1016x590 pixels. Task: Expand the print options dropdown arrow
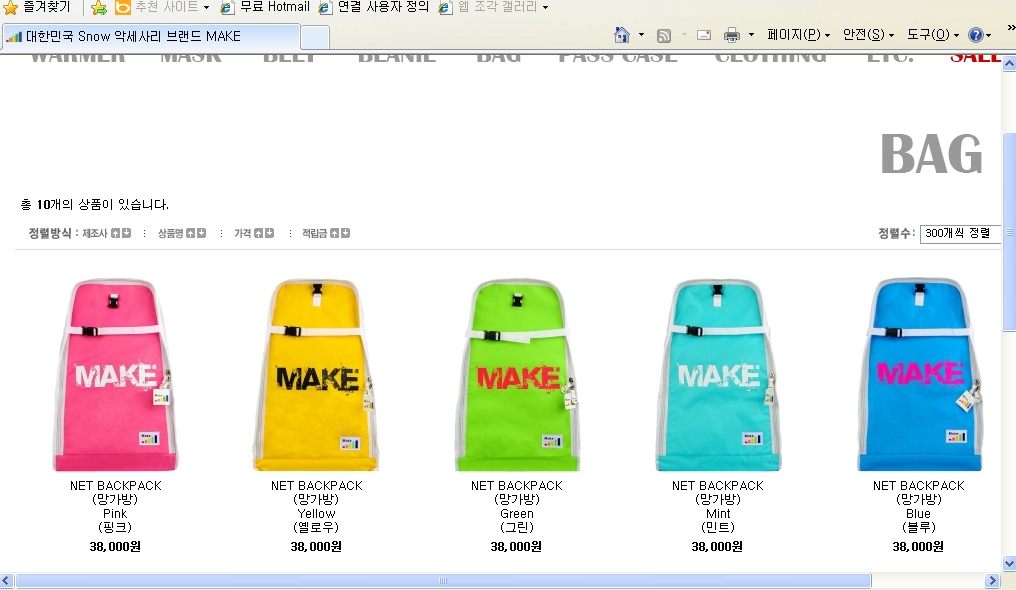(752, 35)
